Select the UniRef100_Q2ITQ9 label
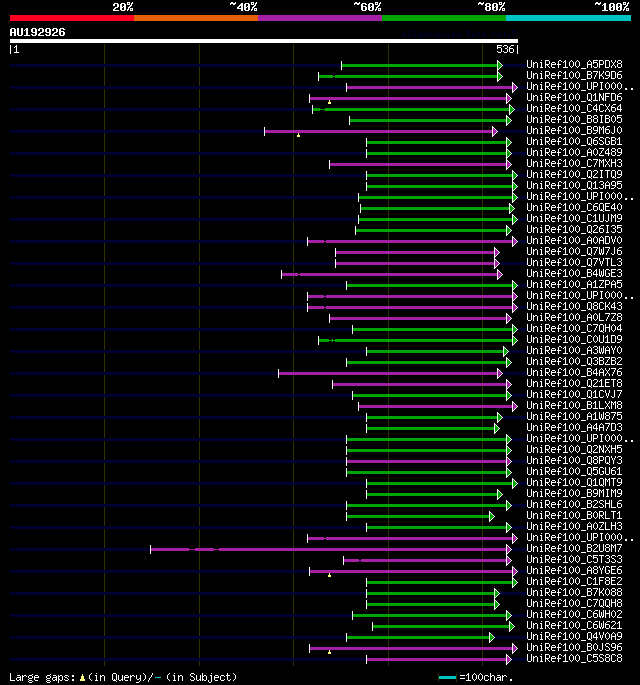 point(574,174)
